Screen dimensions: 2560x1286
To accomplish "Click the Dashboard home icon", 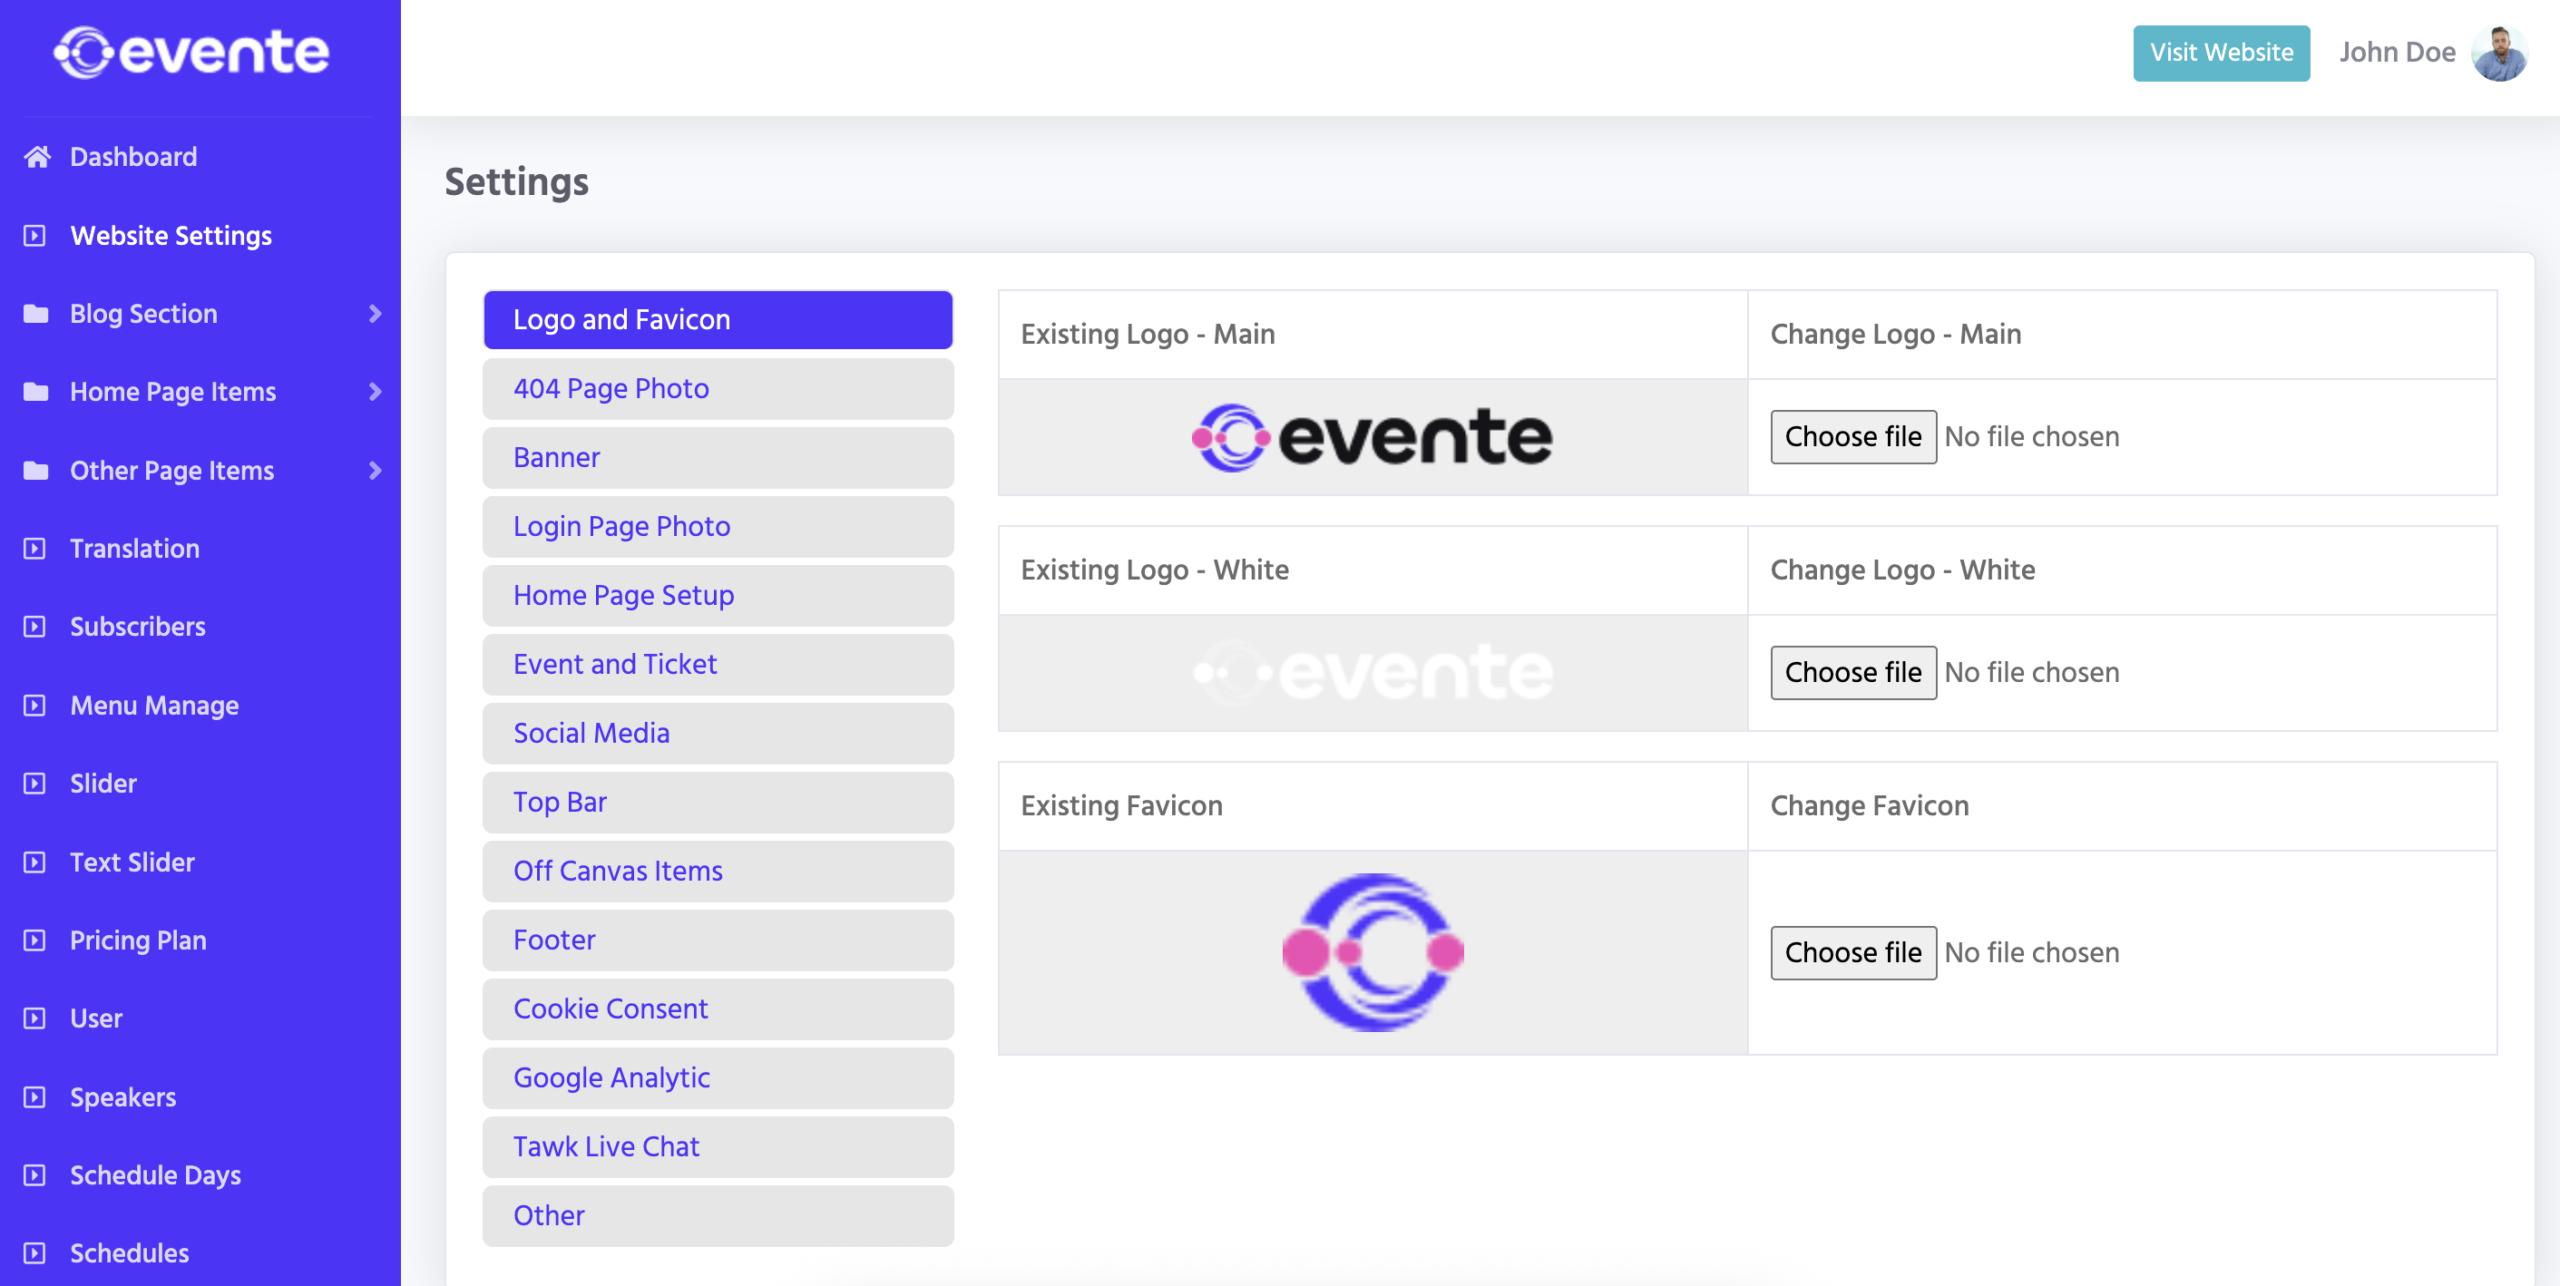I will coord(37,157).
